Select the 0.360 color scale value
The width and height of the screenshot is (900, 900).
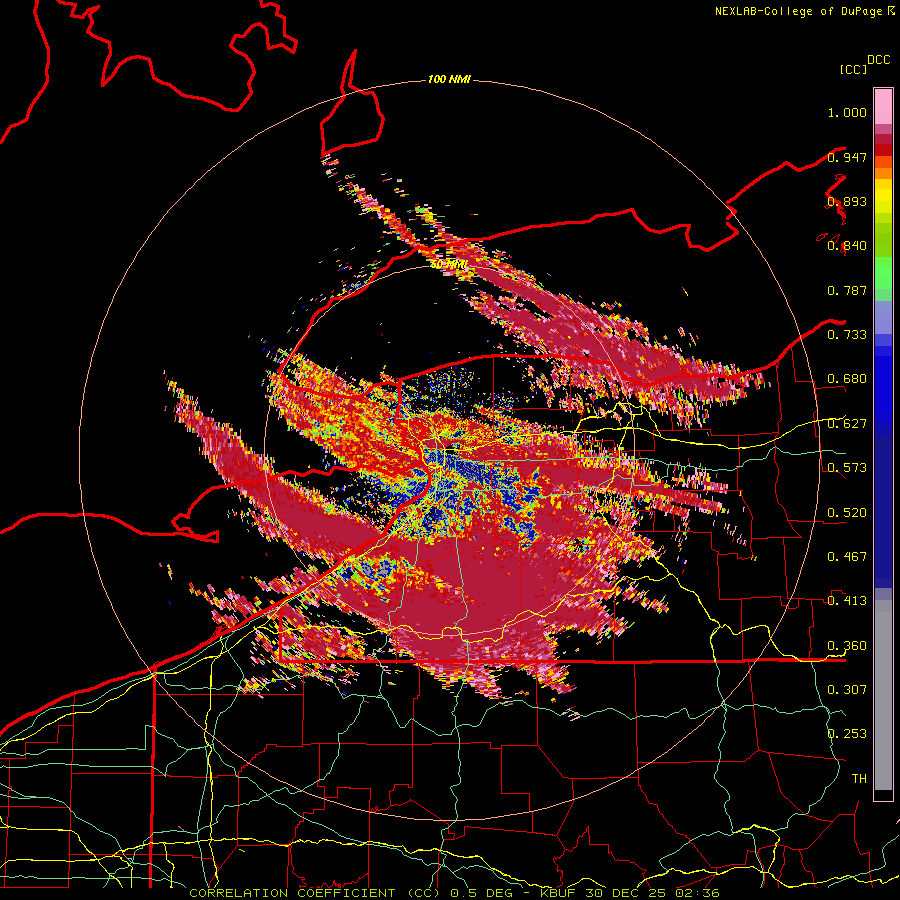point(847,646)
